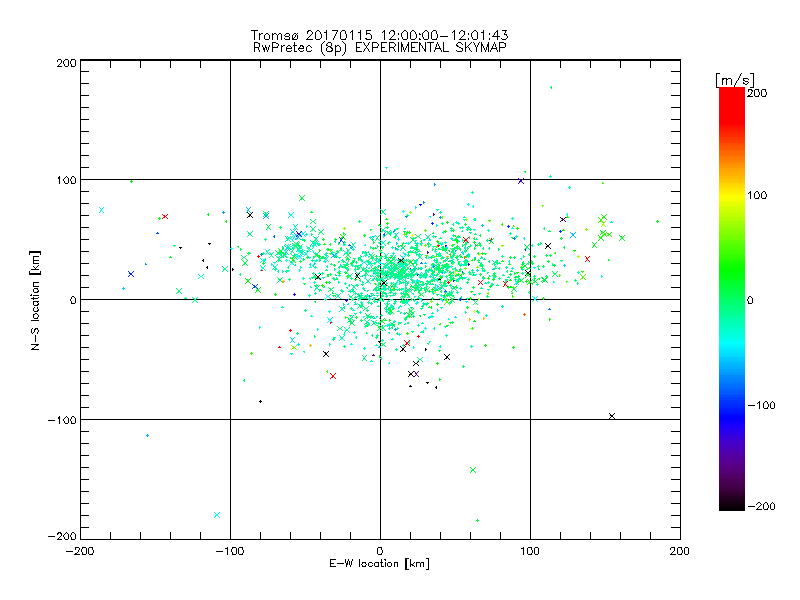Click the y-axis tick label "100"
The image size is (800, 600).
click(x=66, y=181)
